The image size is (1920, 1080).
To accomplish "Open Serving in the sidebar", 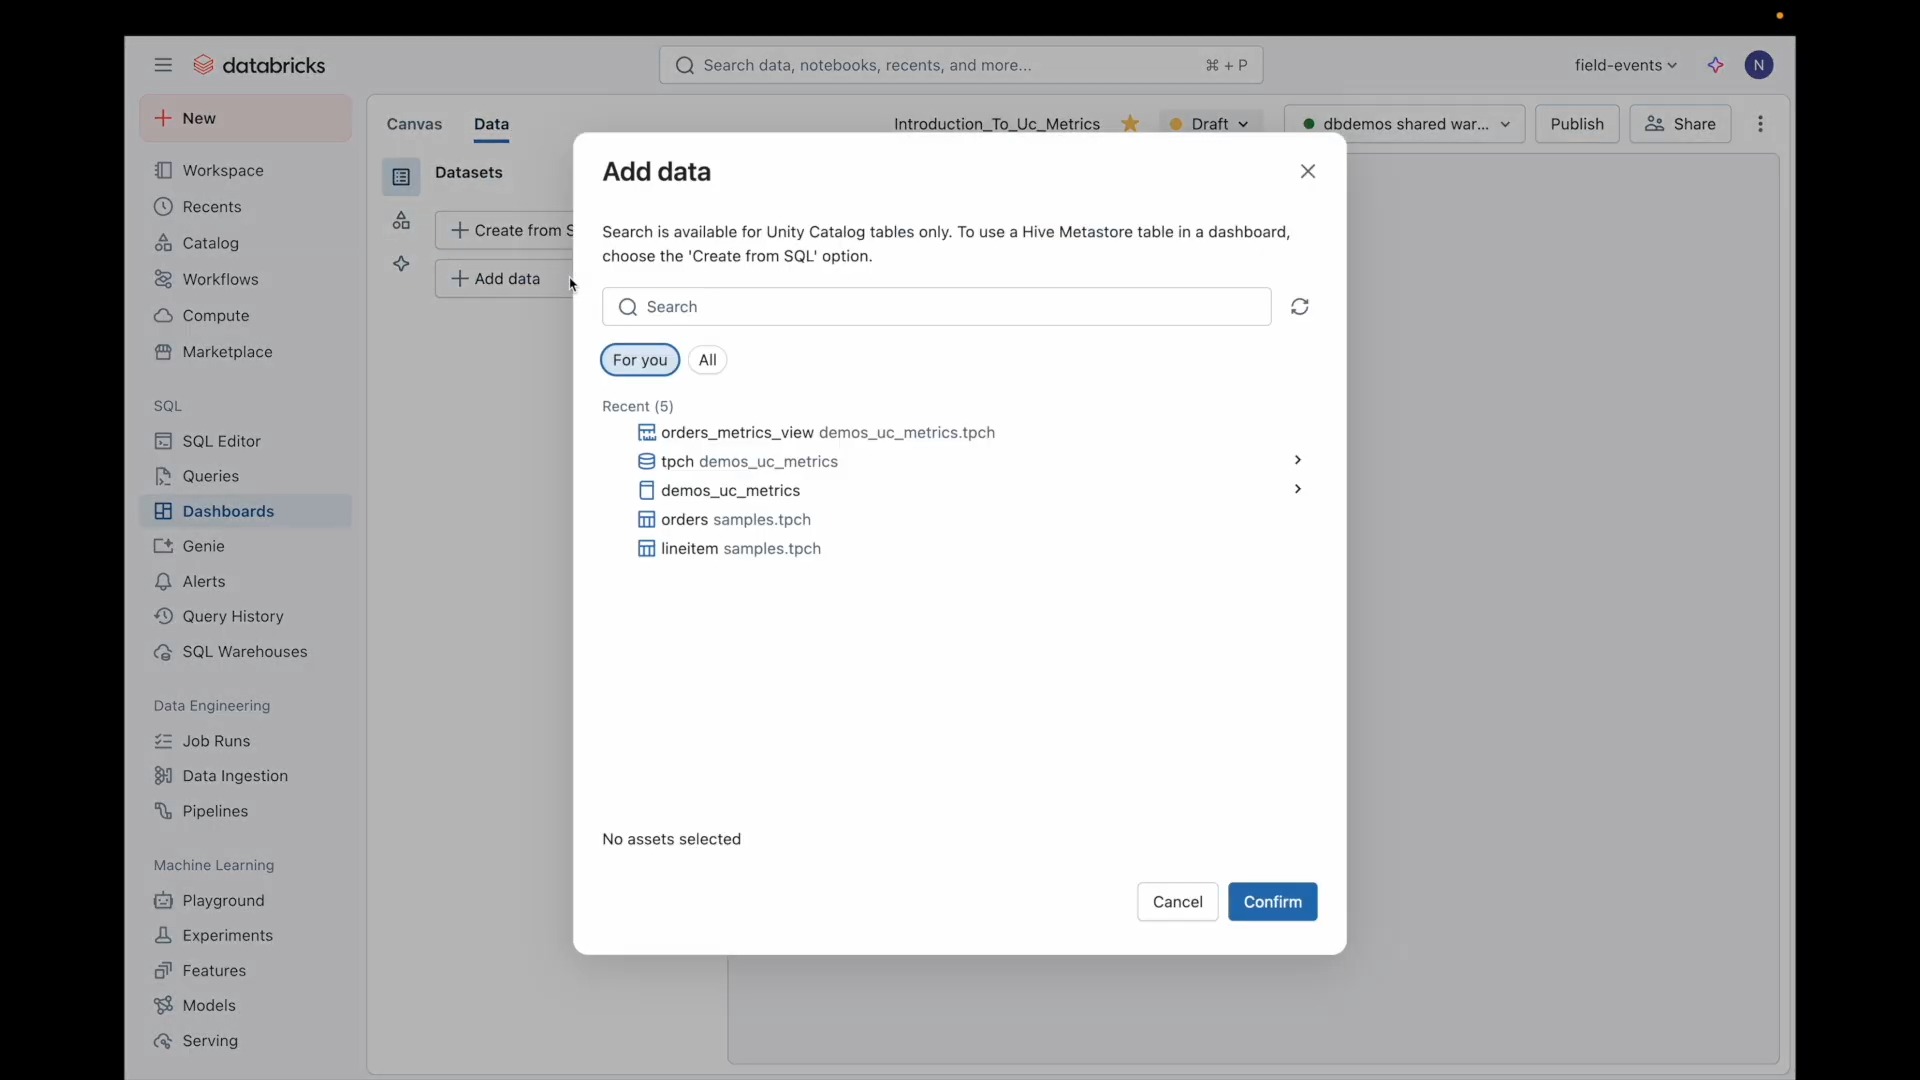I will tap(246, 1041).
